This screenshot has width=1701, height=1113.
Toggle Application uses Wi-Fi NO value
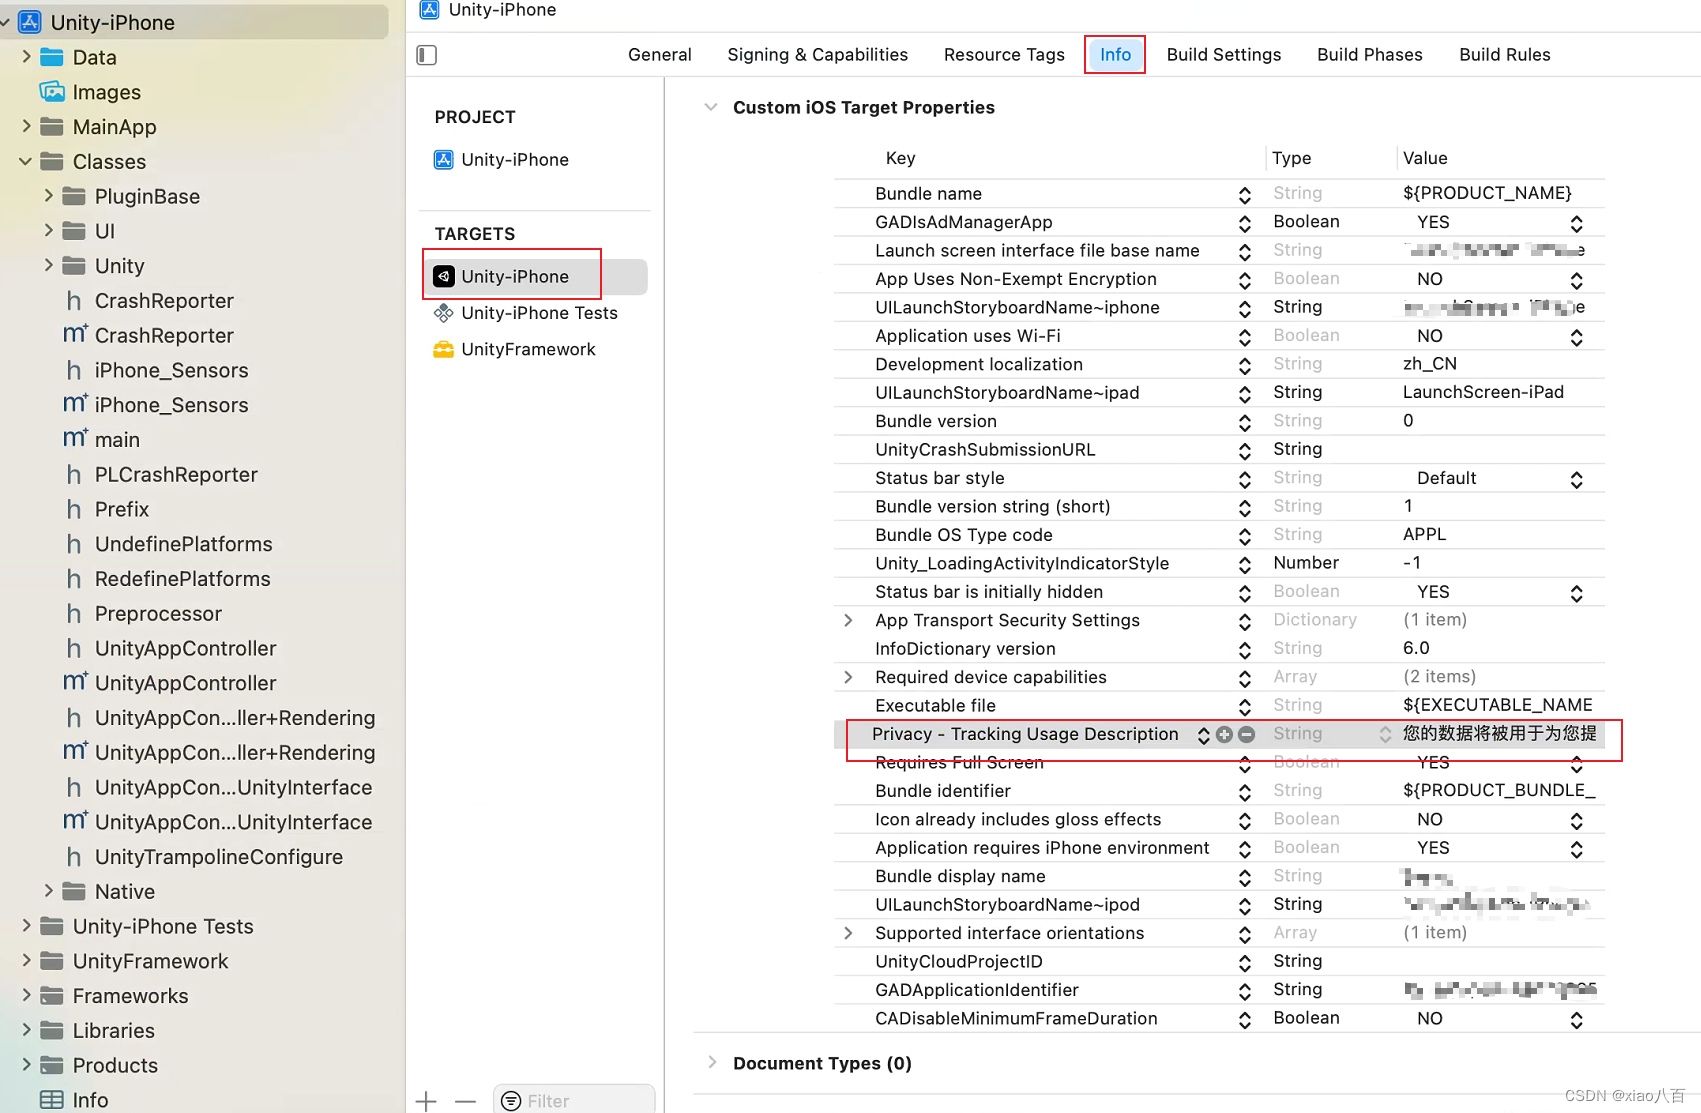(x=1577, y=337)
